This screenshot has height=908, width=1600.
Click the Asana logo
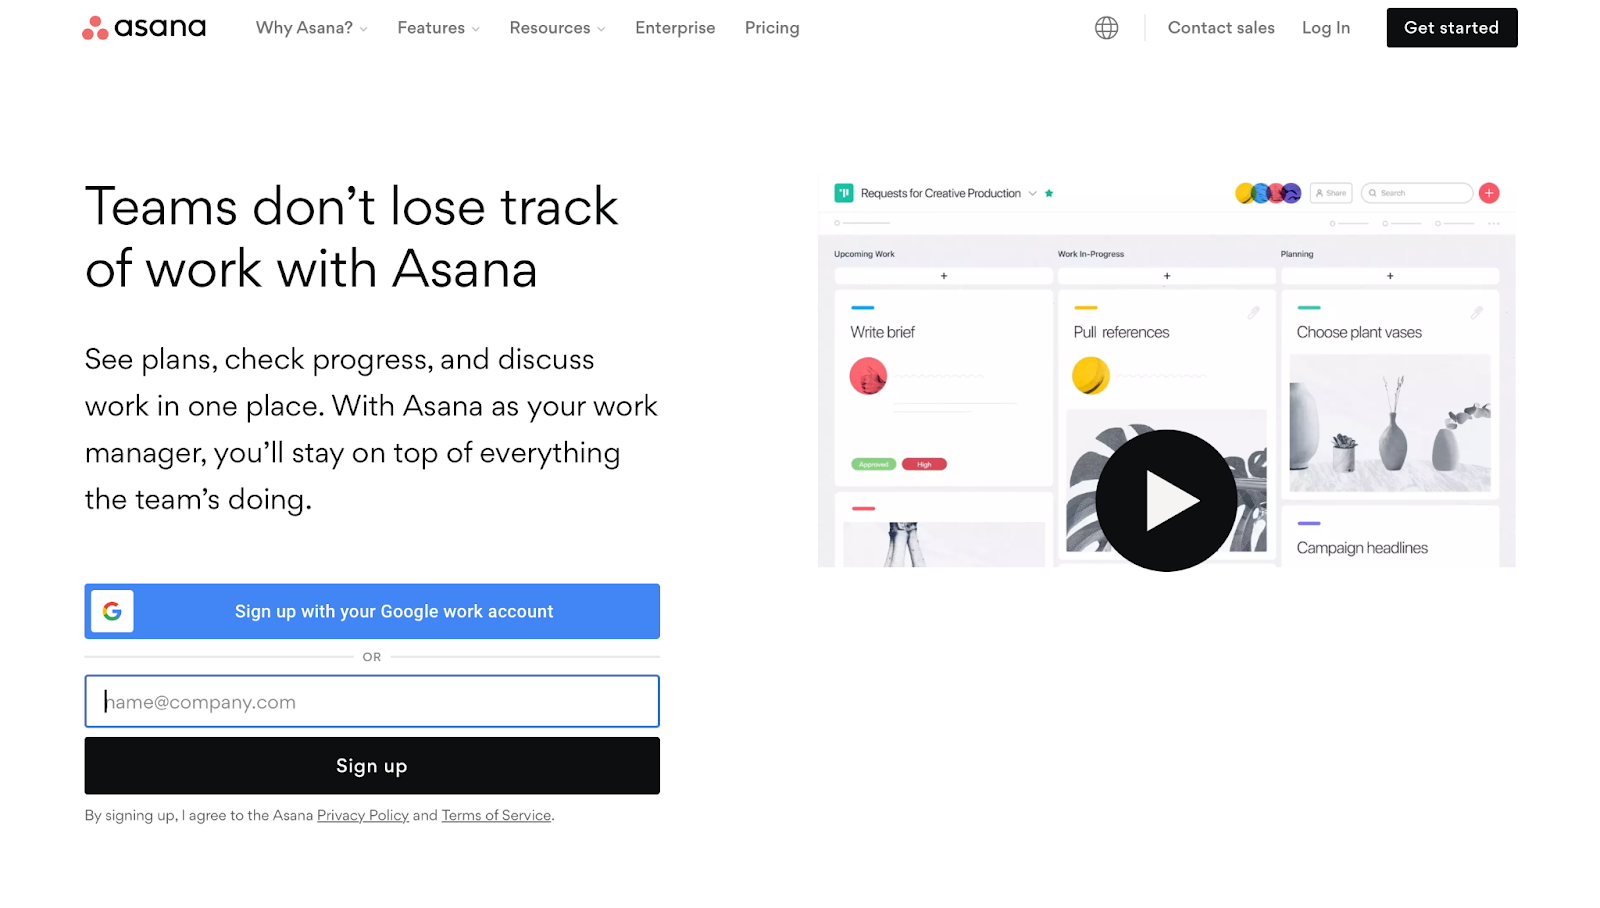point(144,28)
